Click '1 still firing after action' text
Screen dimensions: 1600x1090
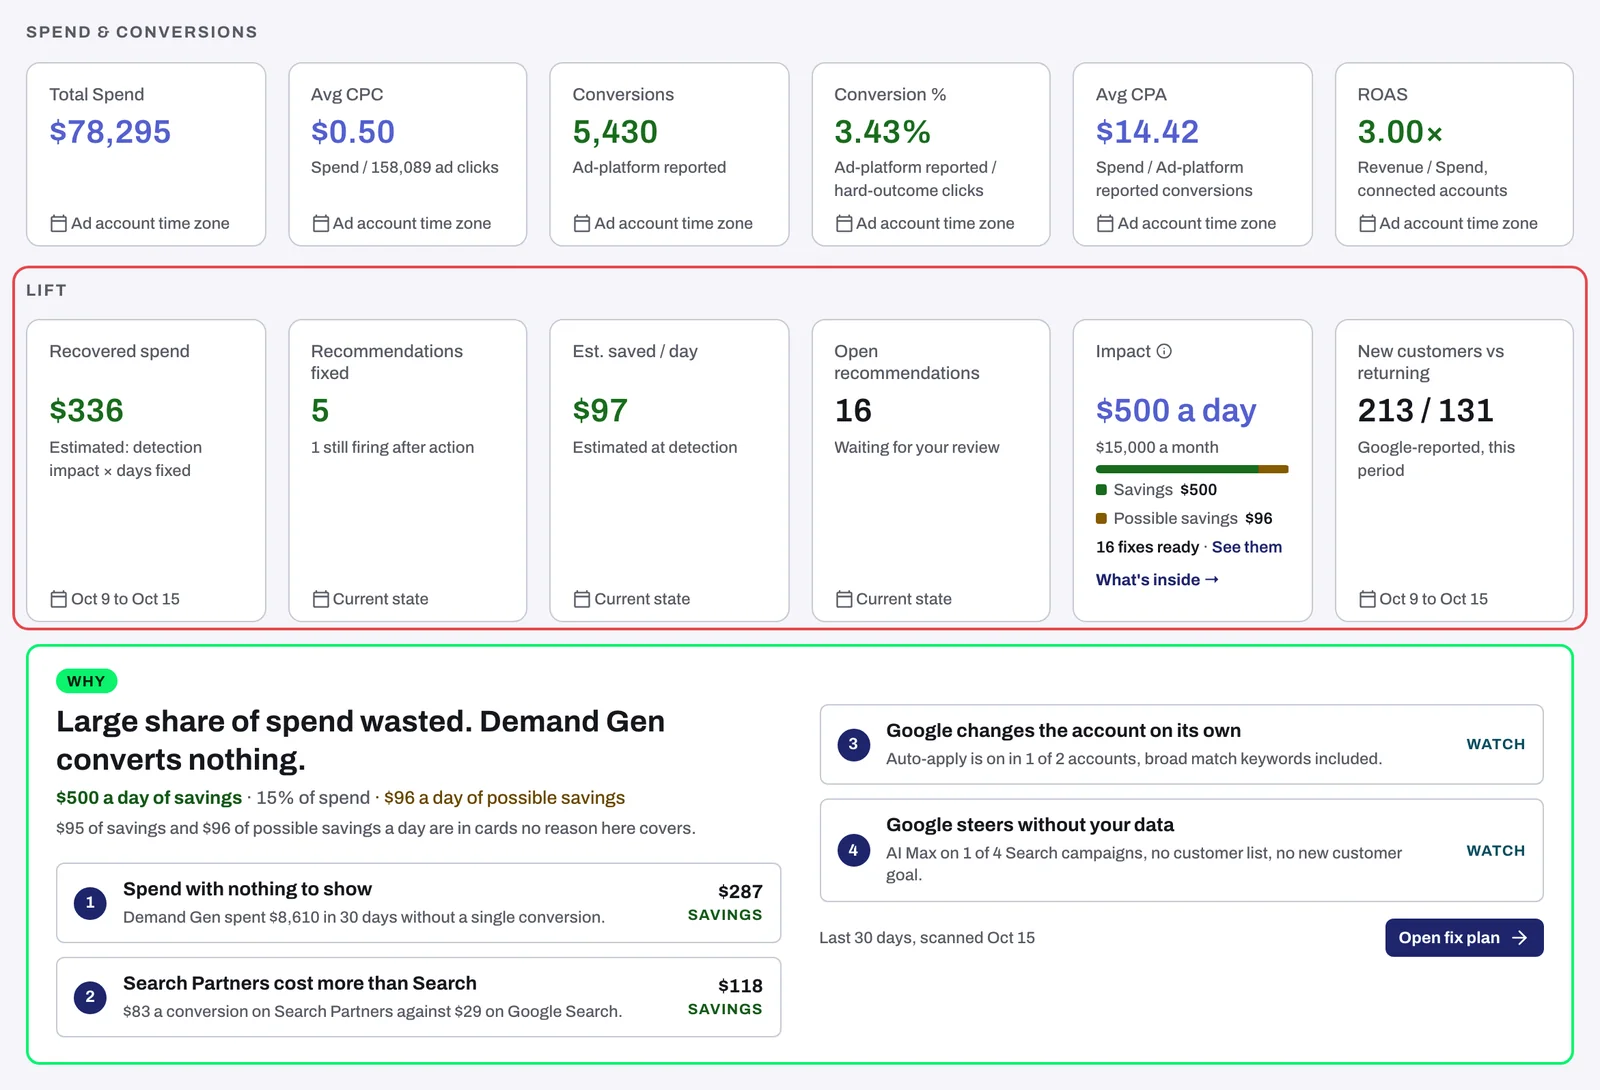[x=392, y=447]
